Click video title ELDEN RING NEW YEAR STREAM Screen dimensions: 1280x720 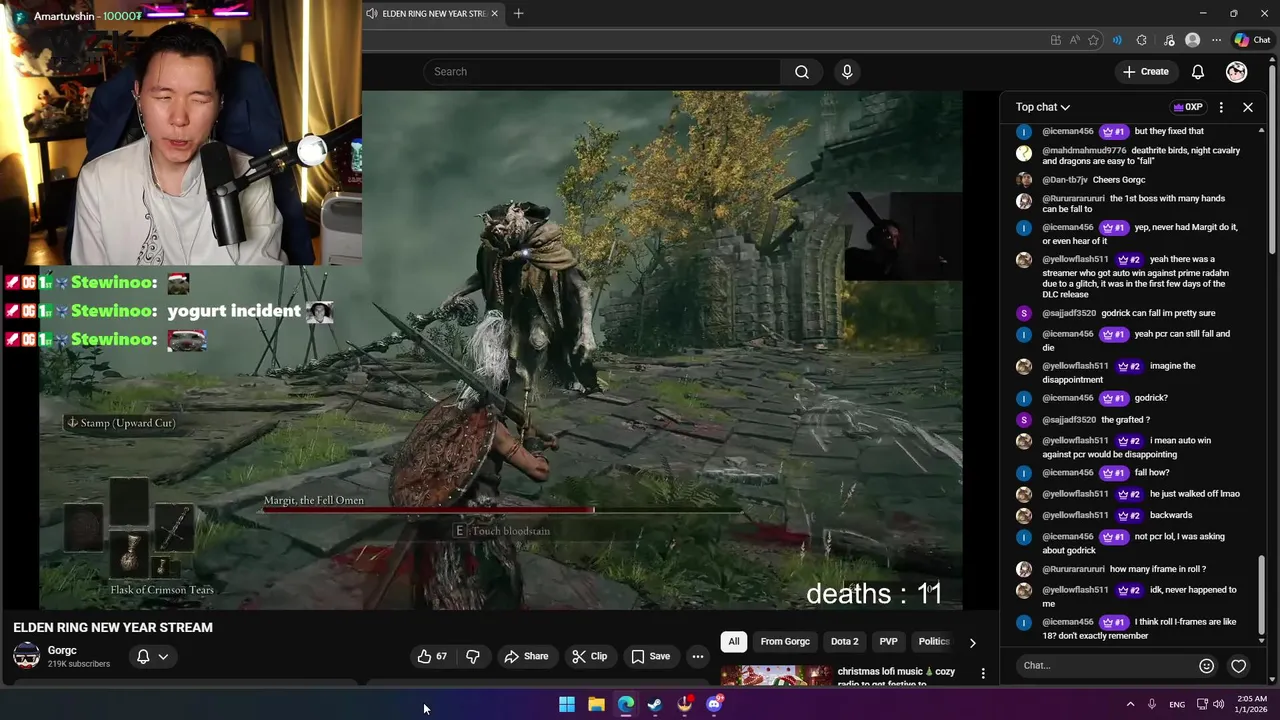point(113,627)
